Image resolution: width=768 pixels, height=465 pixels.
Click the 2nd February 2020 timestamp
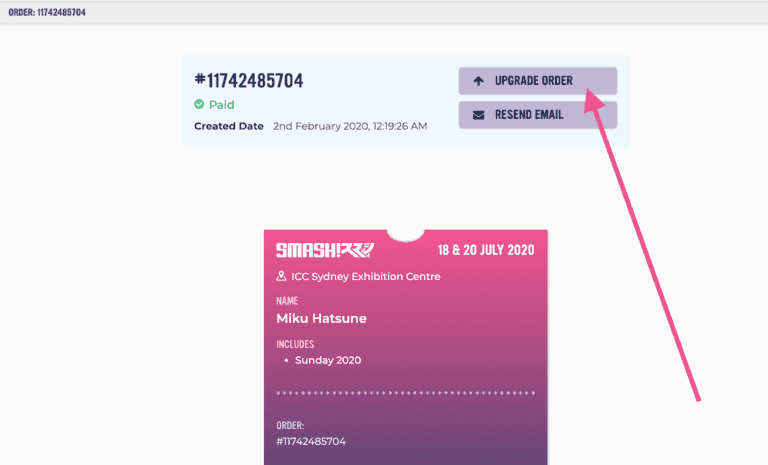click(349, 126)
